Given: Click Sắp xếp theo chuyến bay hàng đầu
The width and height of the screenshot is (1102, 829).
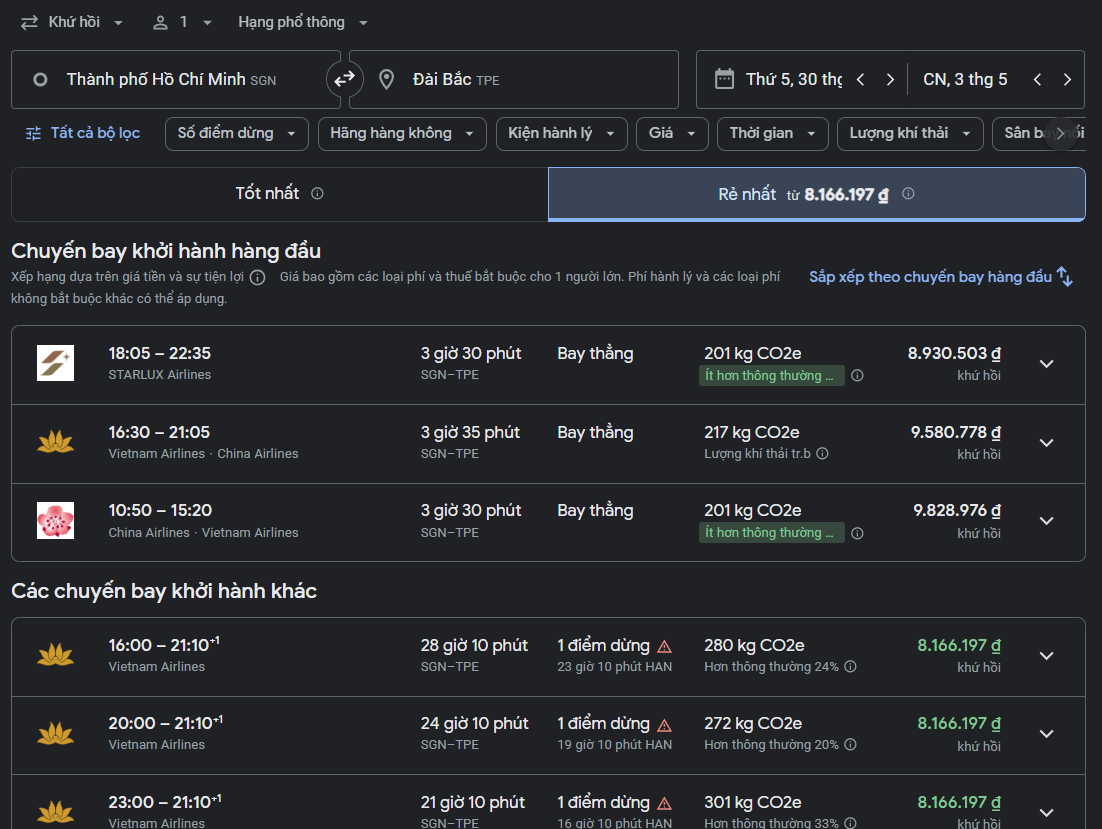Looking at the screenshot, I should click(x=940, y=277).
